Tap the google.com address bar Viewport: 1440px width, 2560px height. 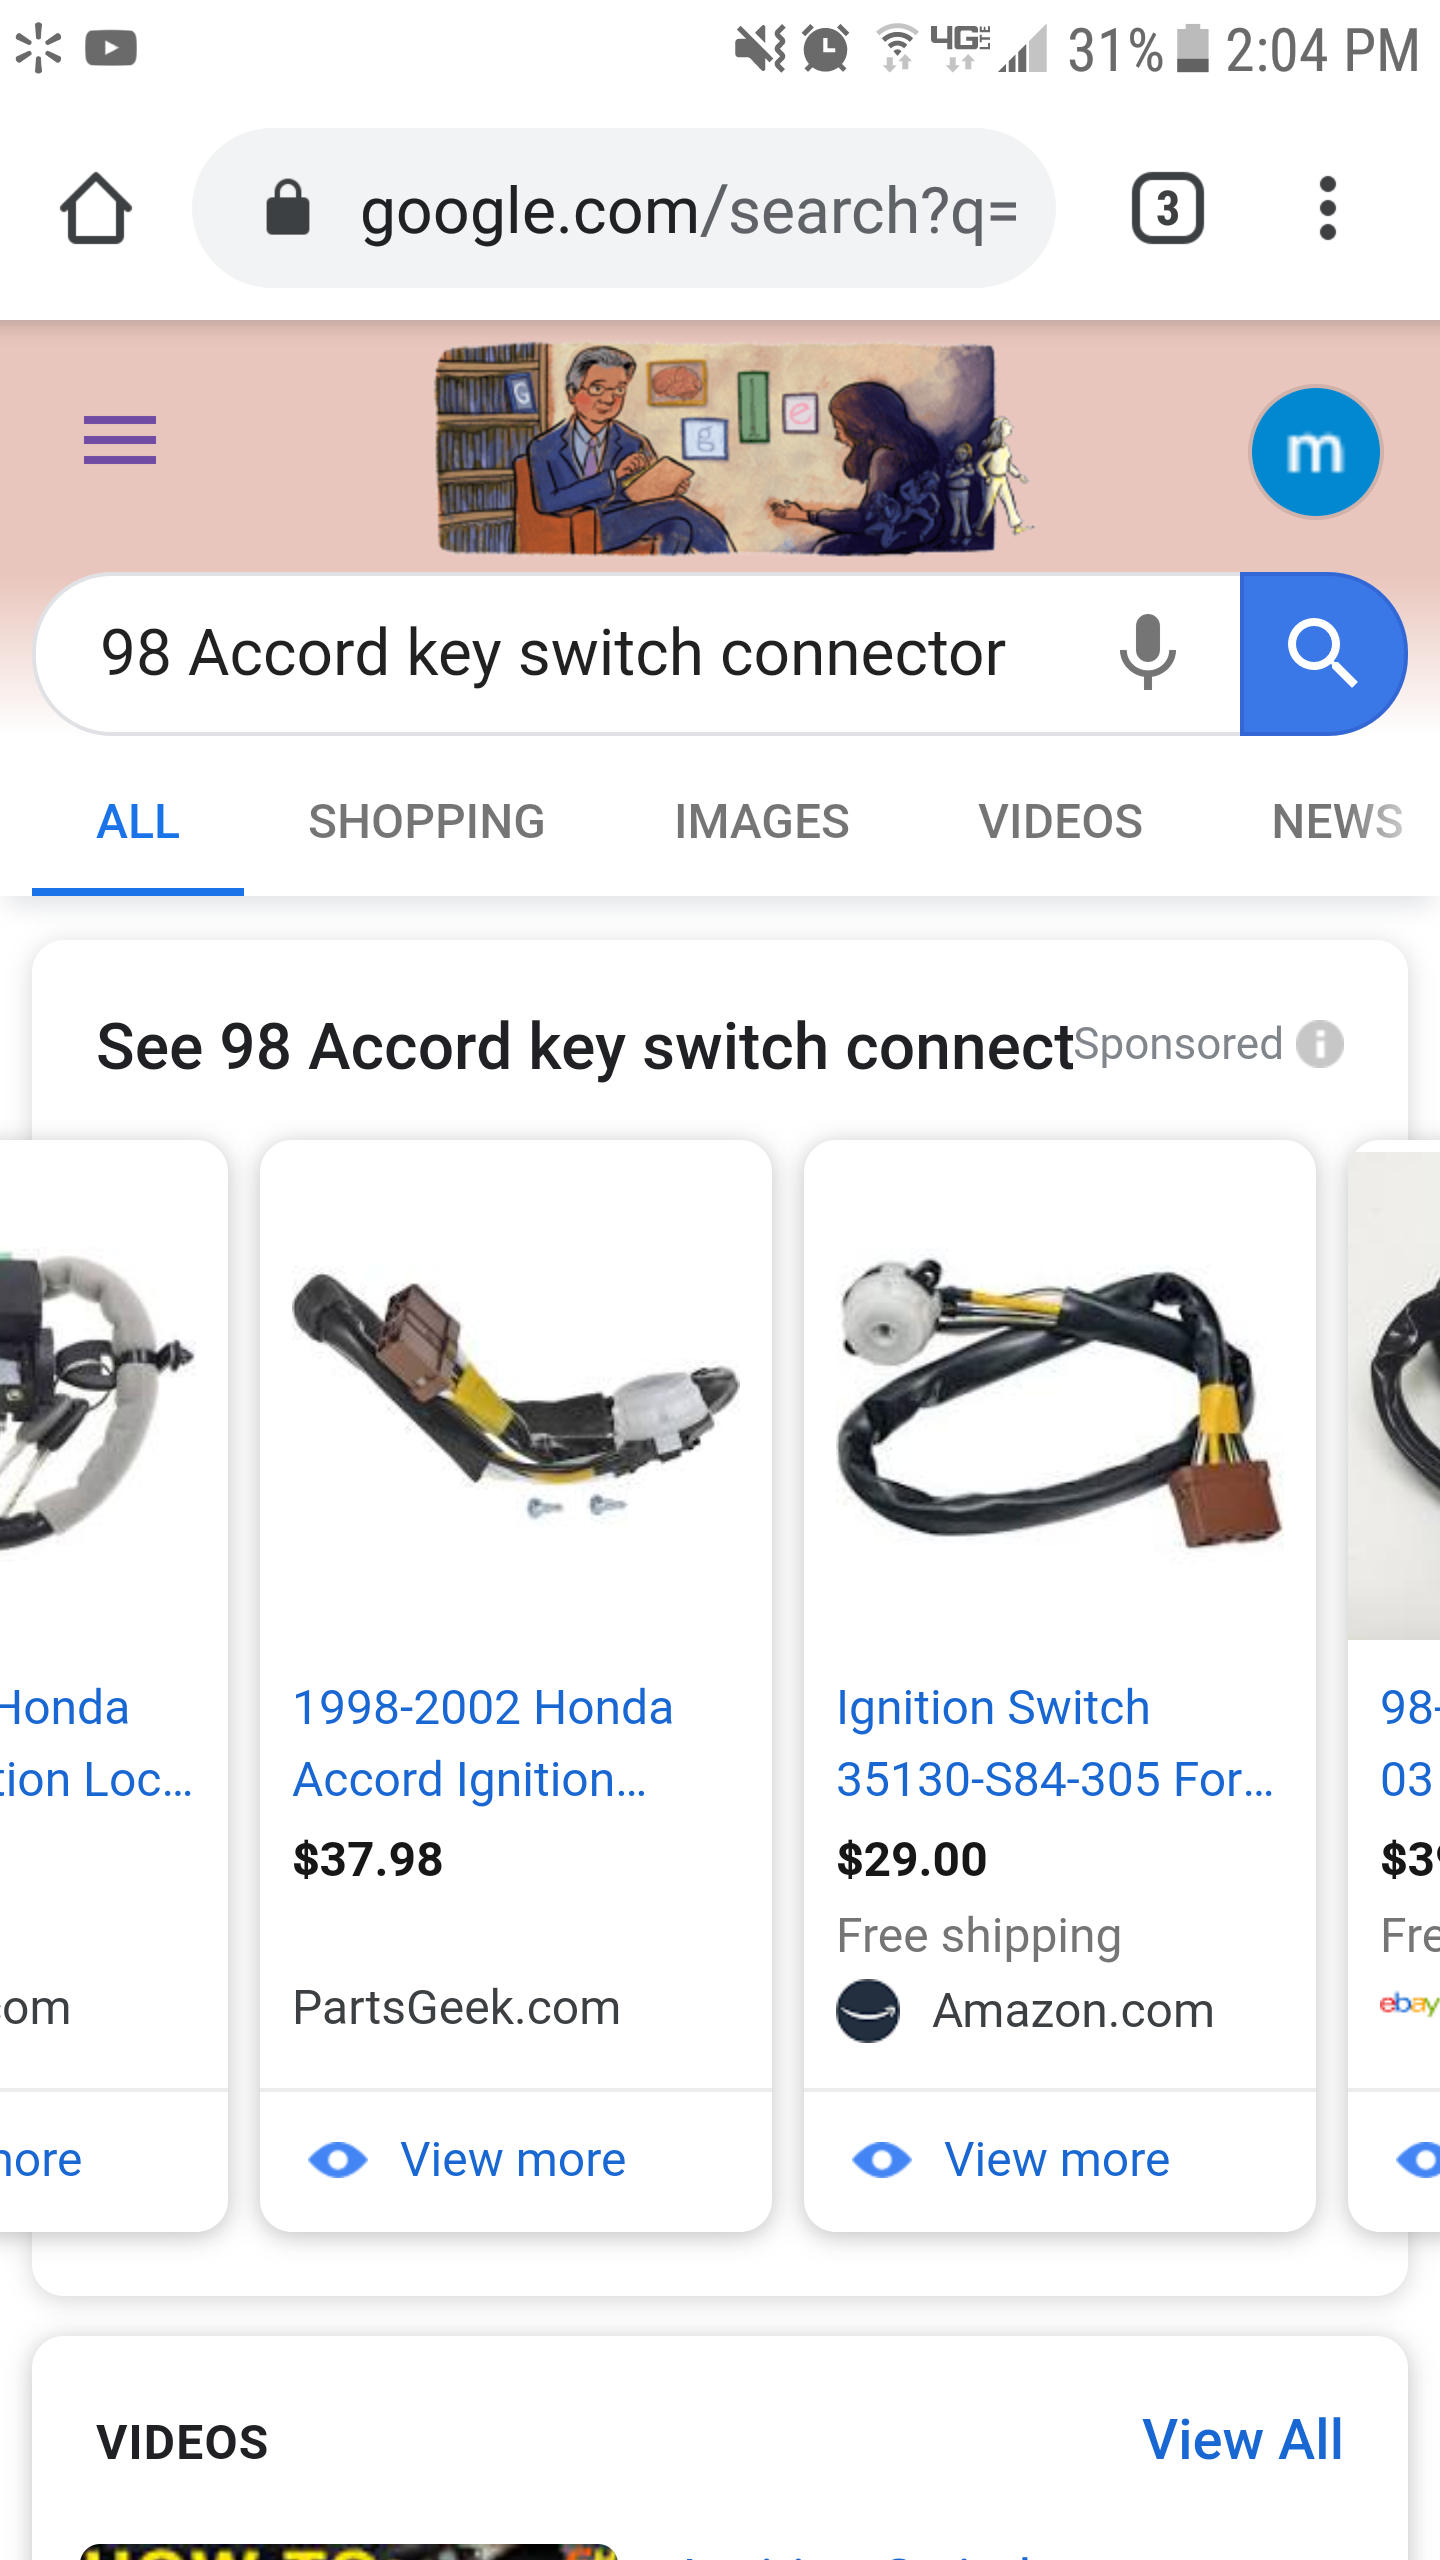pyautogui.click(x=688, y=211)
